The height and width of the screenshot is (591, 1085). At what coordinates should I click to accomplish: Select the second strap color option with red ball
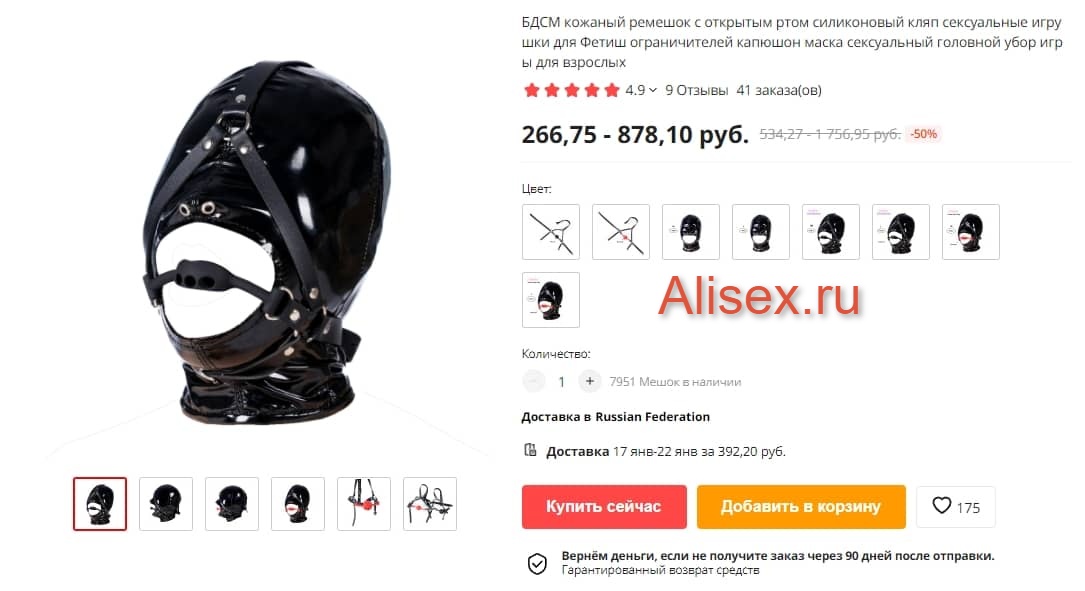[x=621, y=232]
